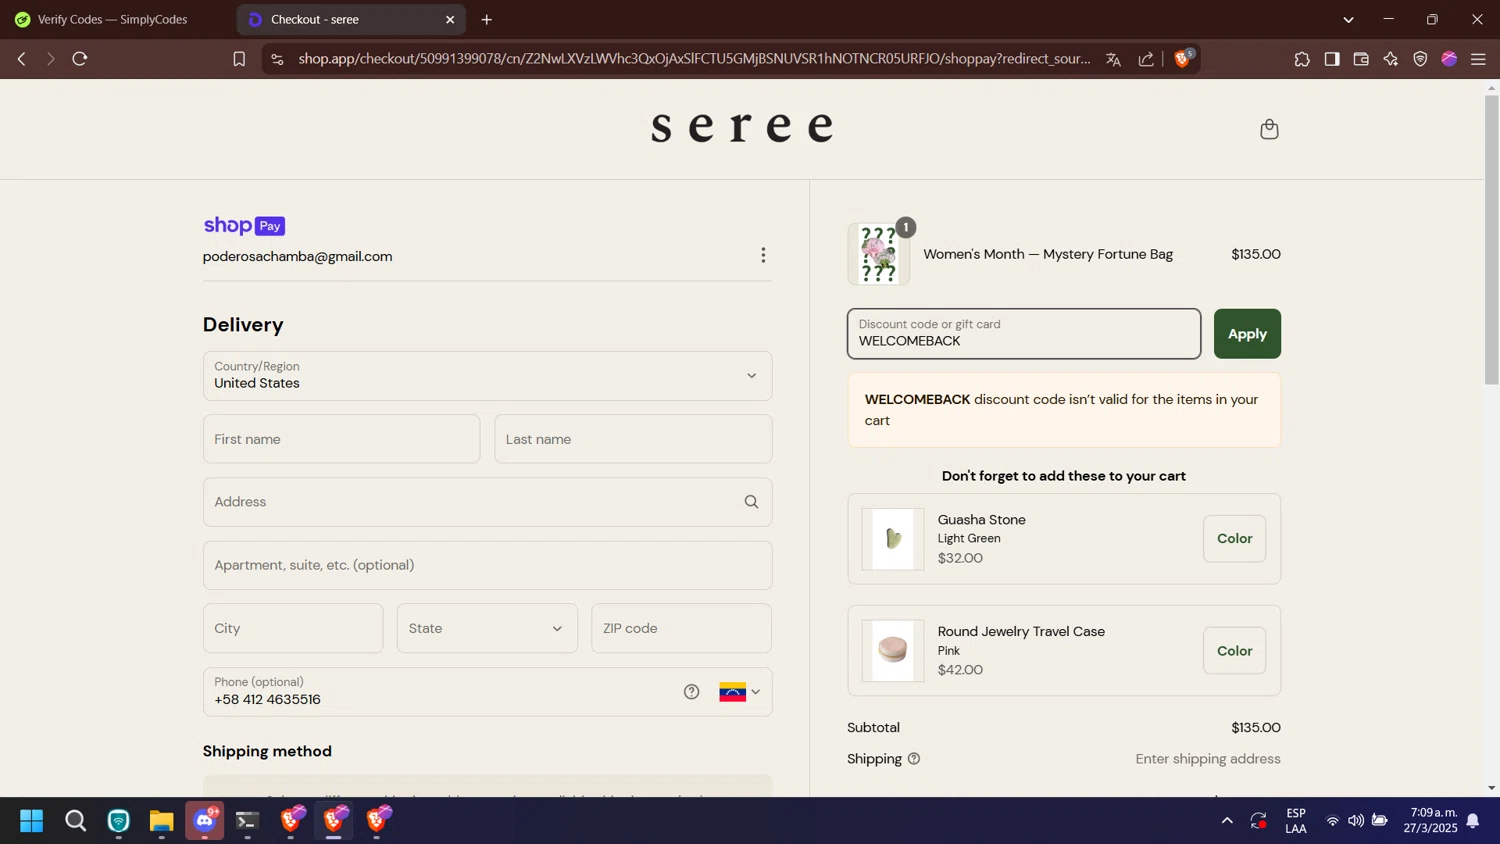Viewport: 1500px width, 844px height.
Task: Open the browser hamburger main menu
Action: (x=1478, y=59)
